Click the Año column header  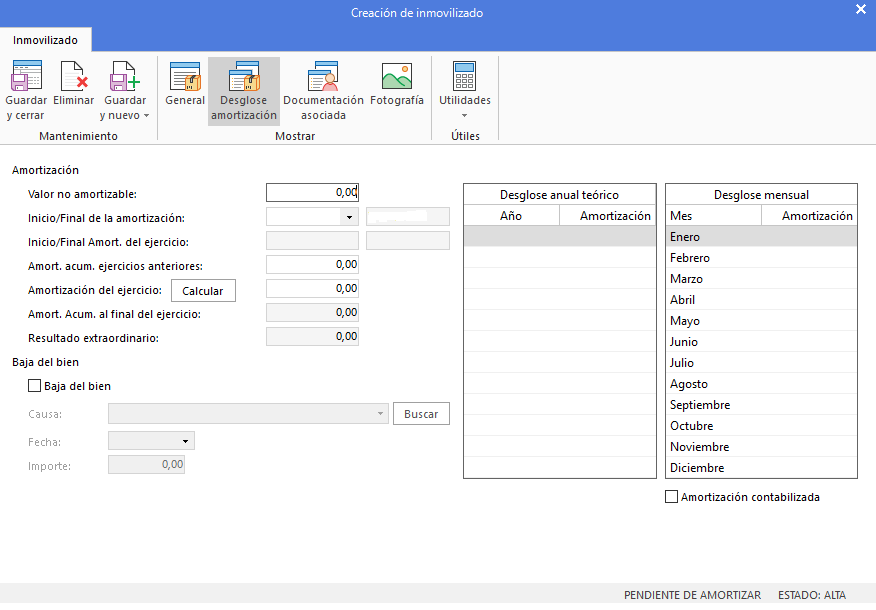click(511, 216)
